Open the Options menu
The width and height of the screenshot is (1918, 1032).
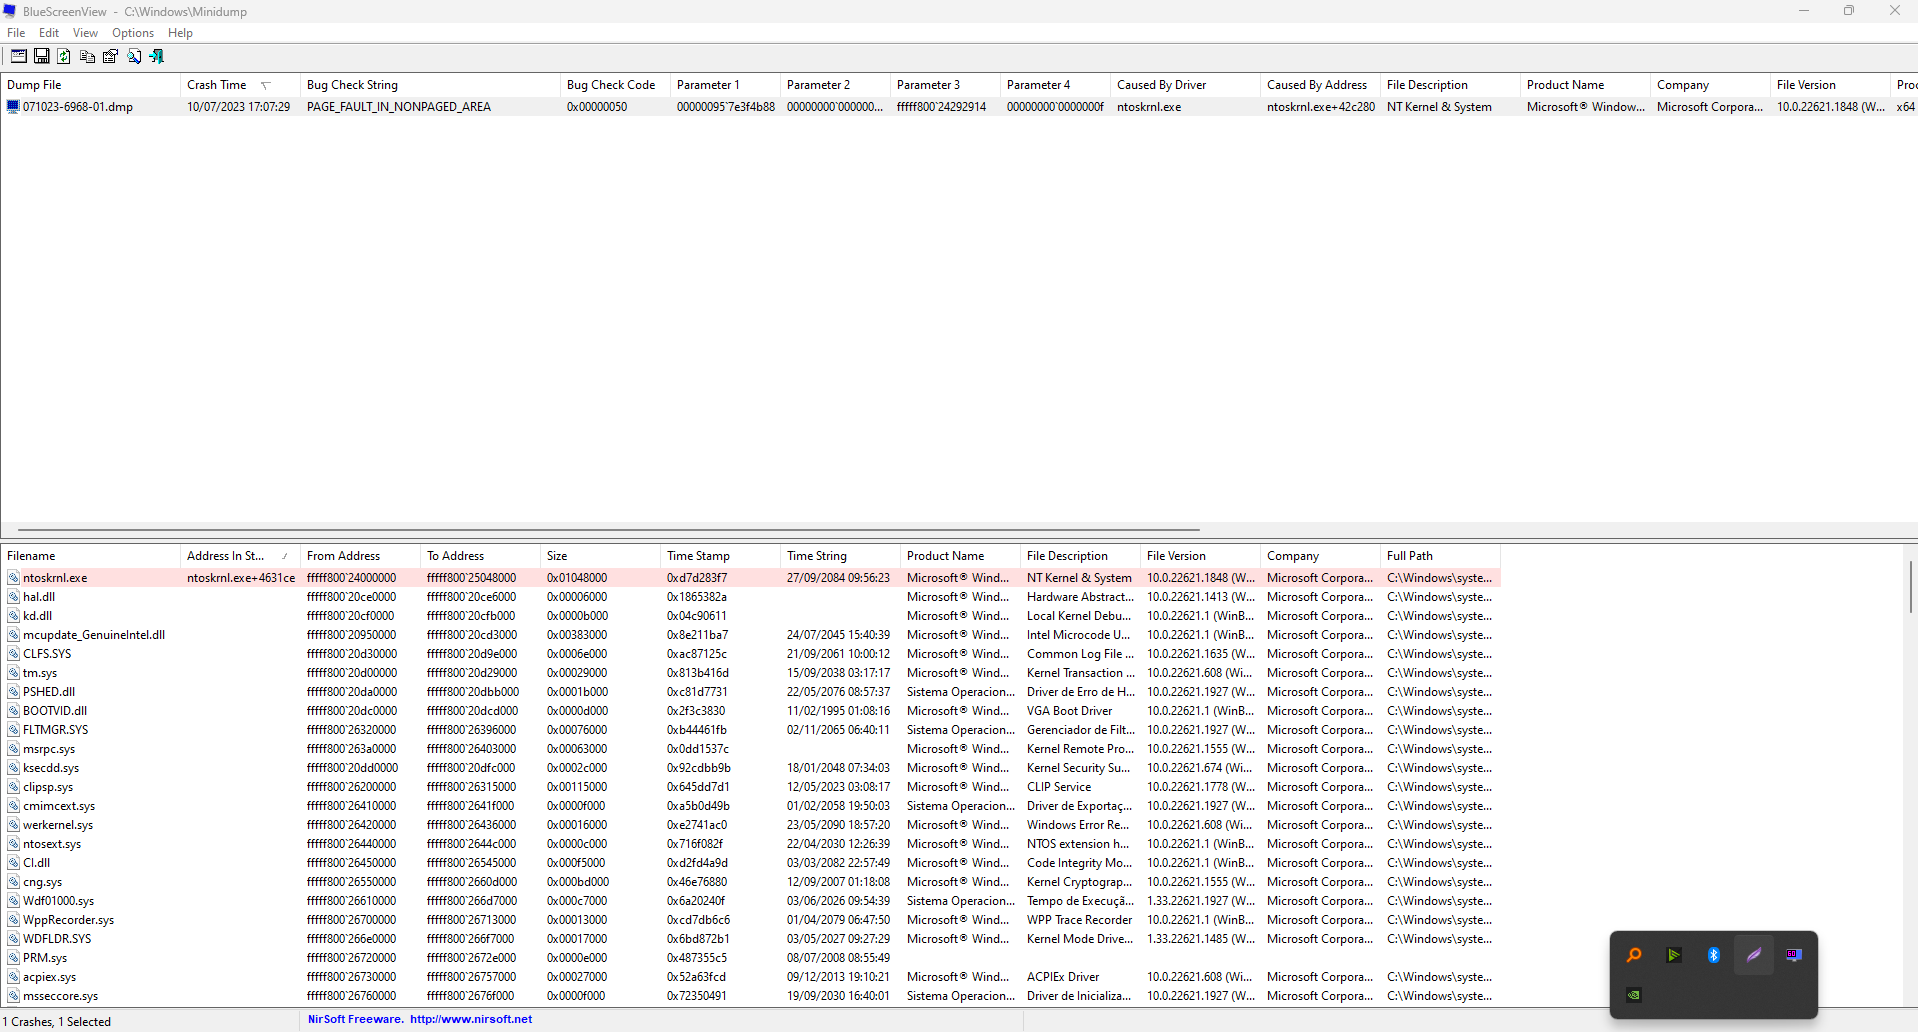click(x=133, y=33)
